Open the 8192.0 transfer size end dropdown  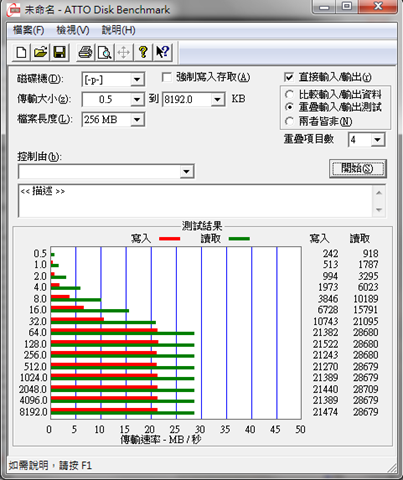click(x=218, y=99)
